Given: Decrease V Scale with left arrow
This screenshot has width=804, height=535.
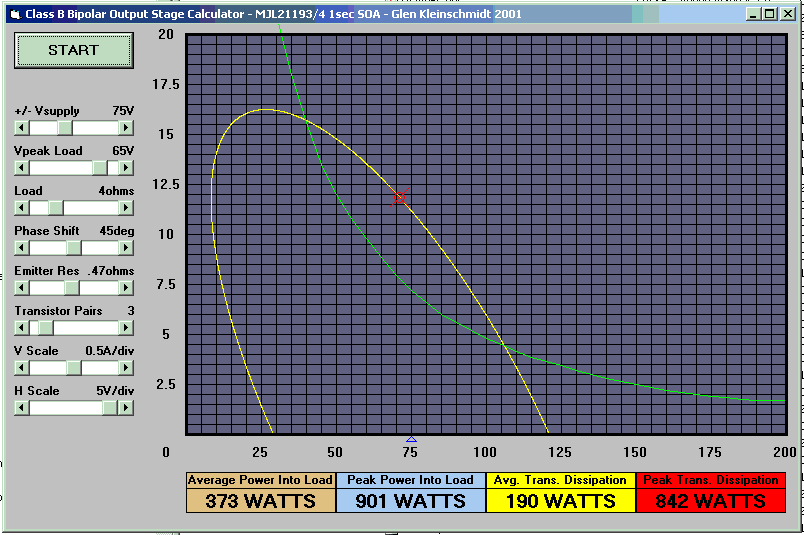Looking at the screenshot, I should coord(22,368).
